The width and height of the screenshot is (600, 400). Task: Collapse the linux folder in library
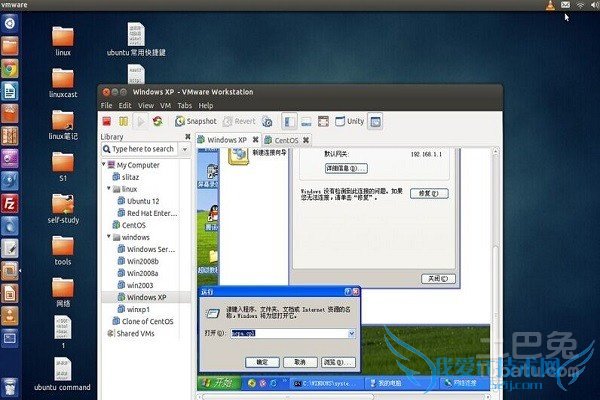coord(109,188)
